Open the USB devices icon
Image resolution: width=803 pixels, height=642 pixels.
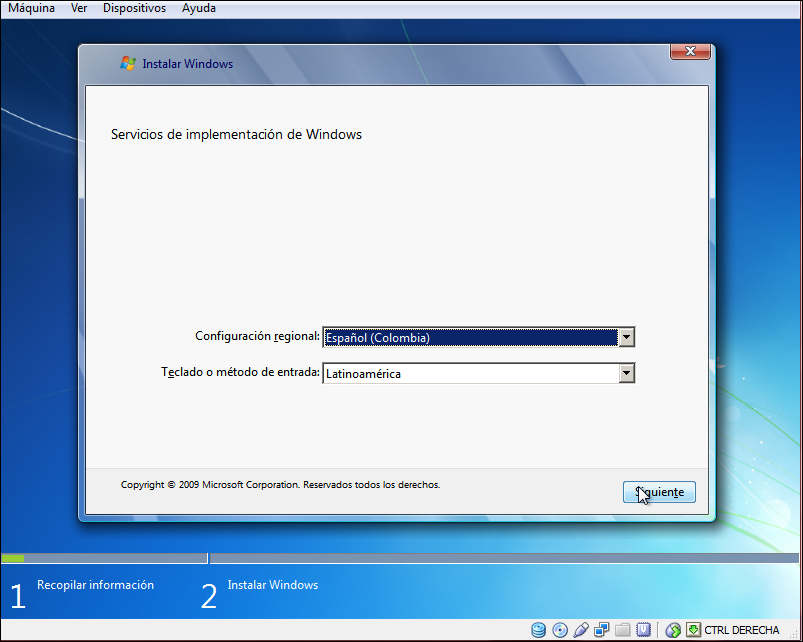point(581,630)
